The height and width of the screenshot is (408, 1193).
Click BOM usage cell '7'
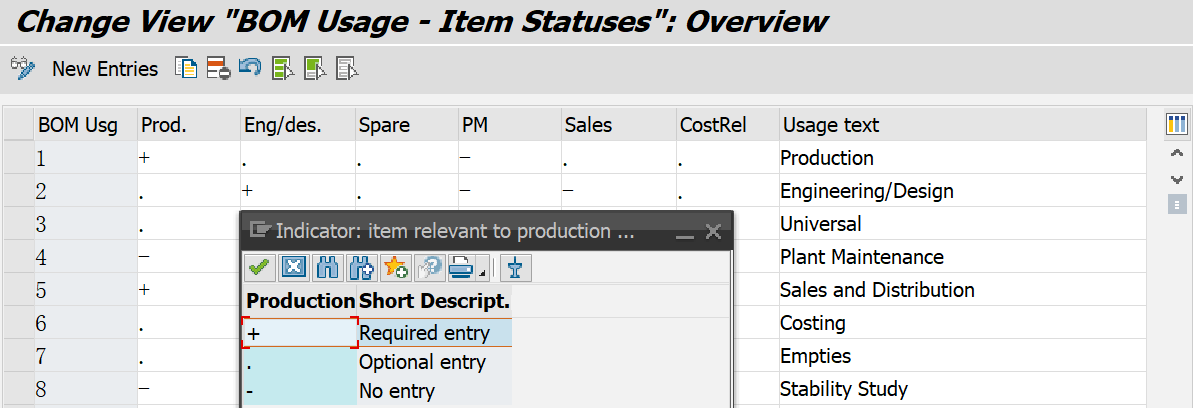(x=86, y=355)
